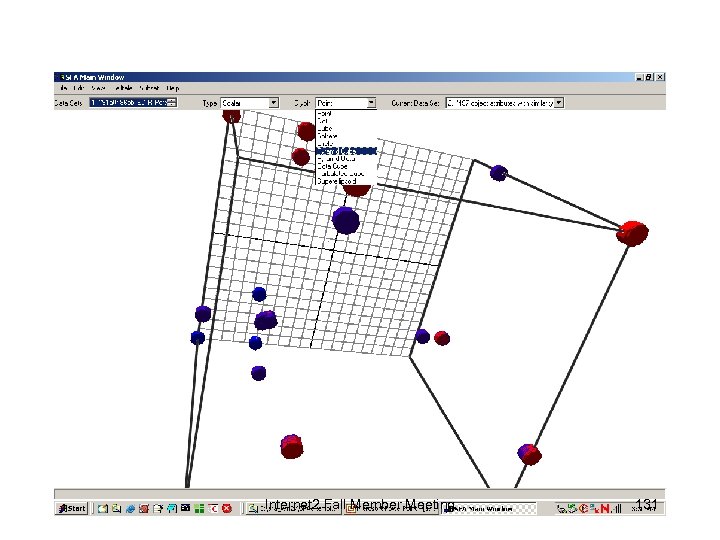This screenshot has width=720, height=540.
Task: Click the green squares quick launch icon
Action: pyautogui.click(x=199, y=508)
